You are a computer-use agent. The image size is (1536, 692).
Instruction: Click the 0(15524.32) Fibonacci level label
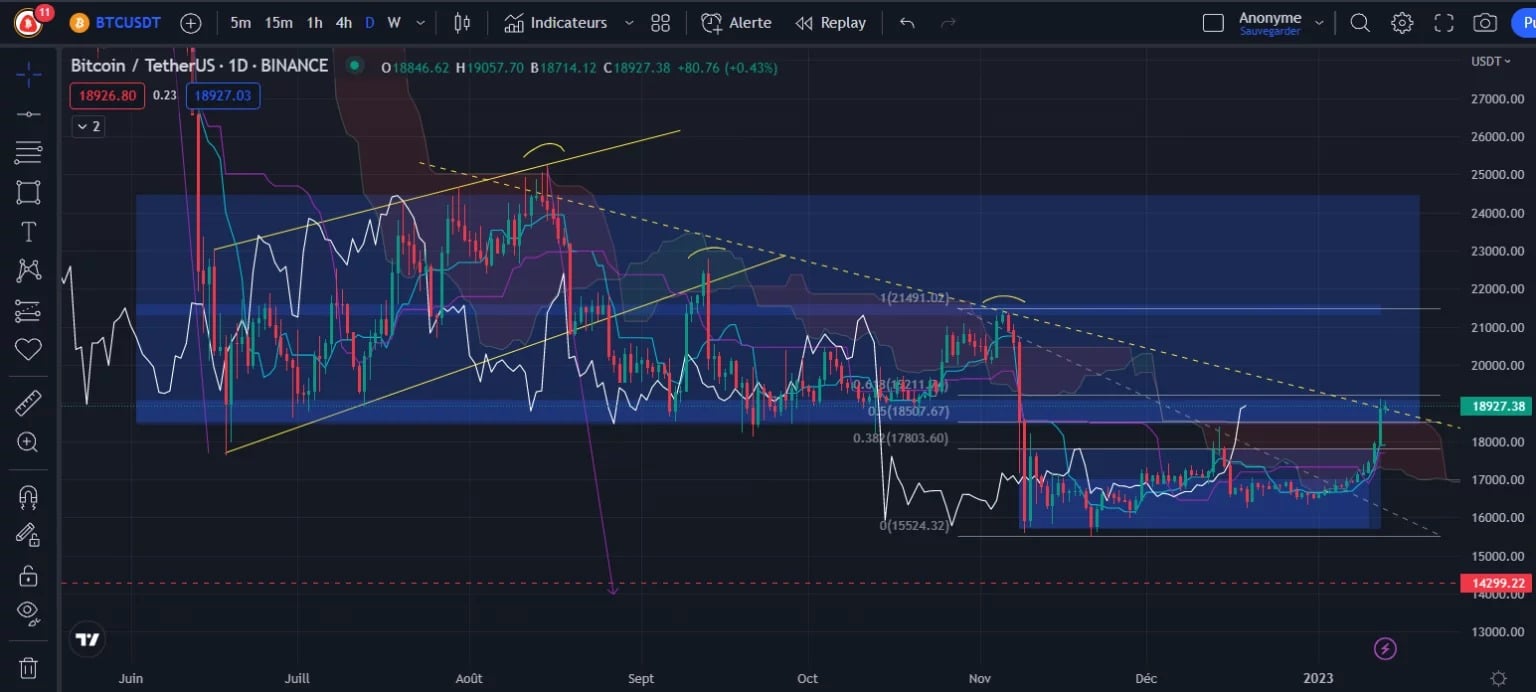(914, 525)
